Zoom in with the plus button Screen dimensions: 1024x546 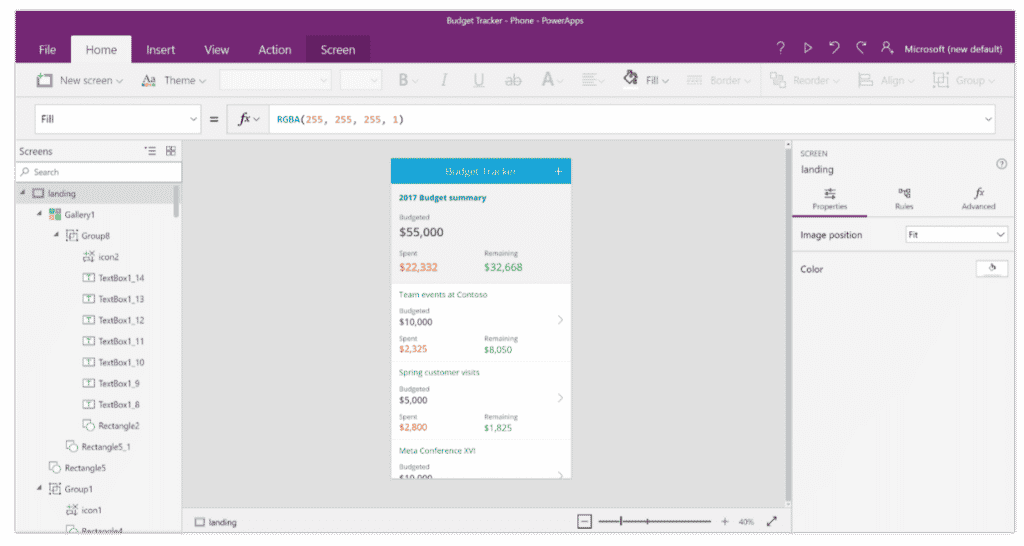[x=725, y=521]
